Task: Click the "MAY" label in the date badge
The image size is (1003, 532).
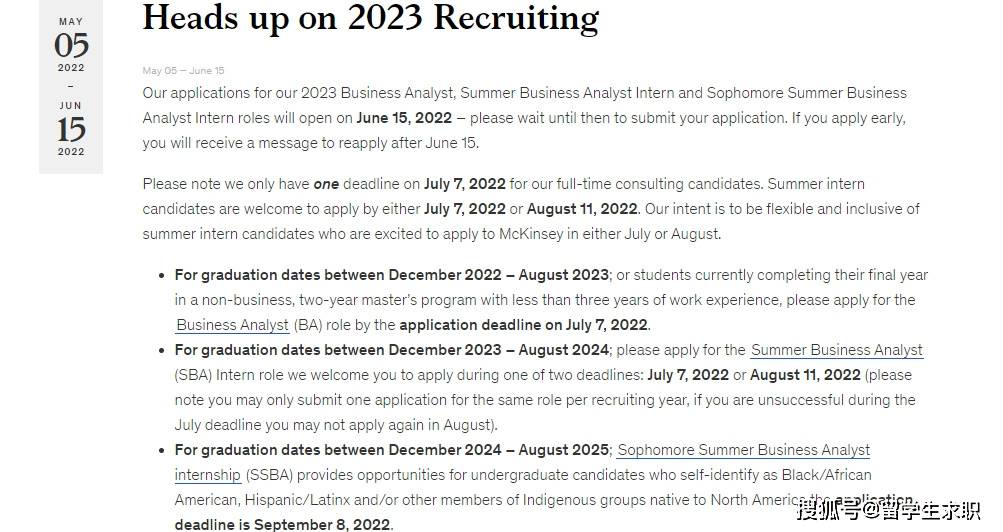Action: click(71, 21)
